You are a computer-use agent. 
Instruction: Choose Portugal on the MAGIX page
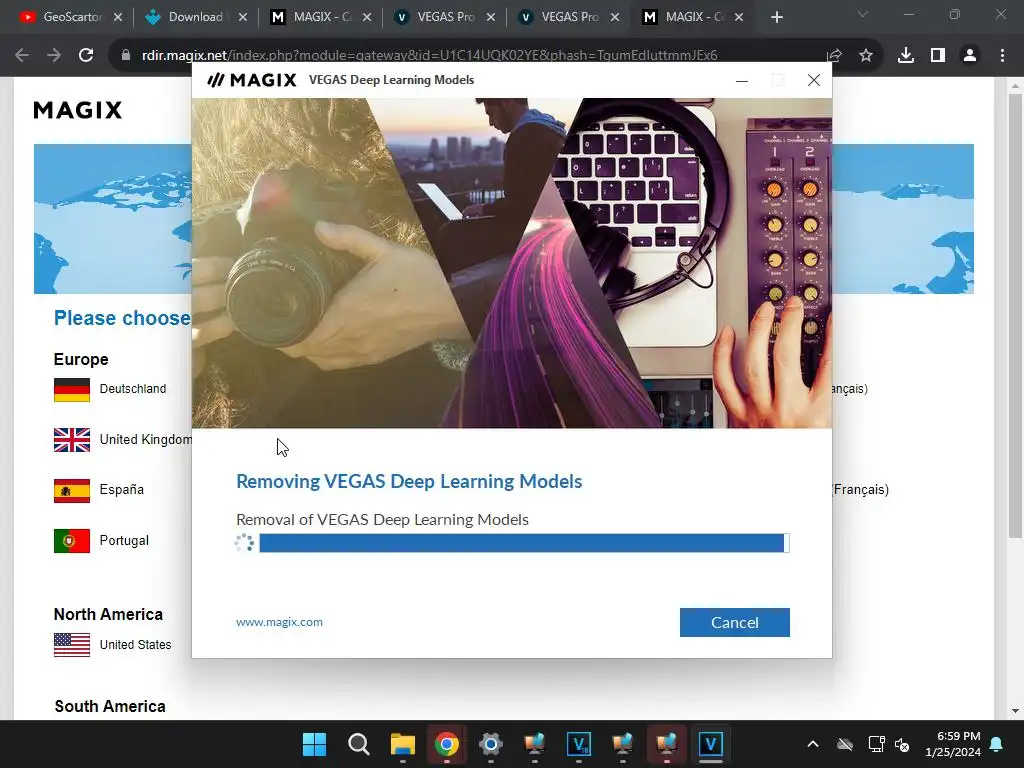click(x=124, y=541)
